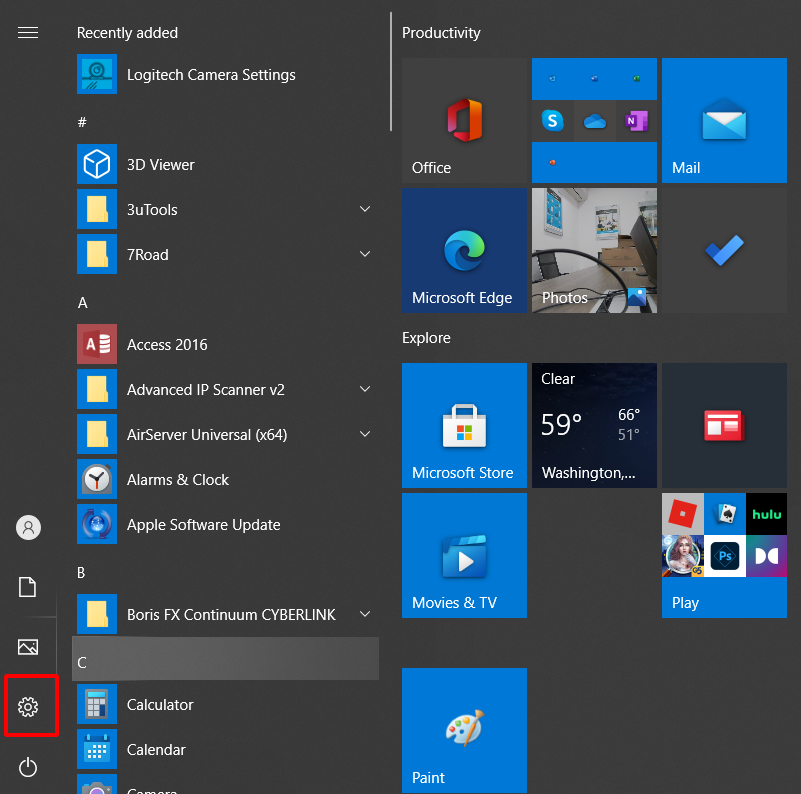Expand the Start menu hamburger button
Image resolution: width=801 pixels, height=794 pixels.
[x=28, y=33]
